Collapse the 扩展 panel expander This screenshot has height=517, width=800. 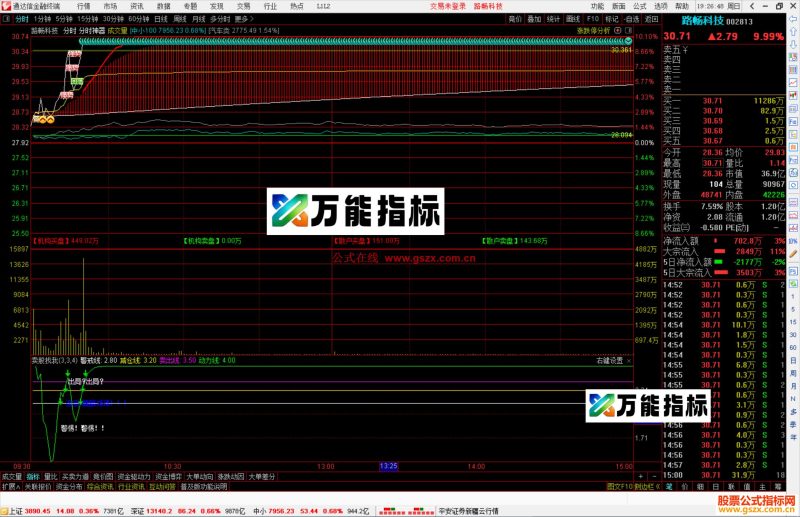[x=11, y=487]
